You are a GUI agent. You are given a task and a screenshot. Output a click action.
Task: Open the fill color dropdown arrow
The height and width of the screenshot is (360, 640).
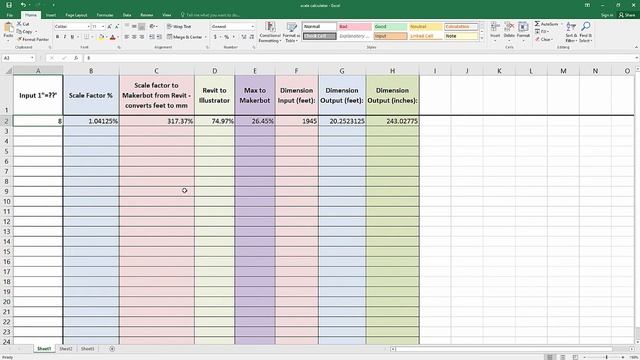pos(107,37)
